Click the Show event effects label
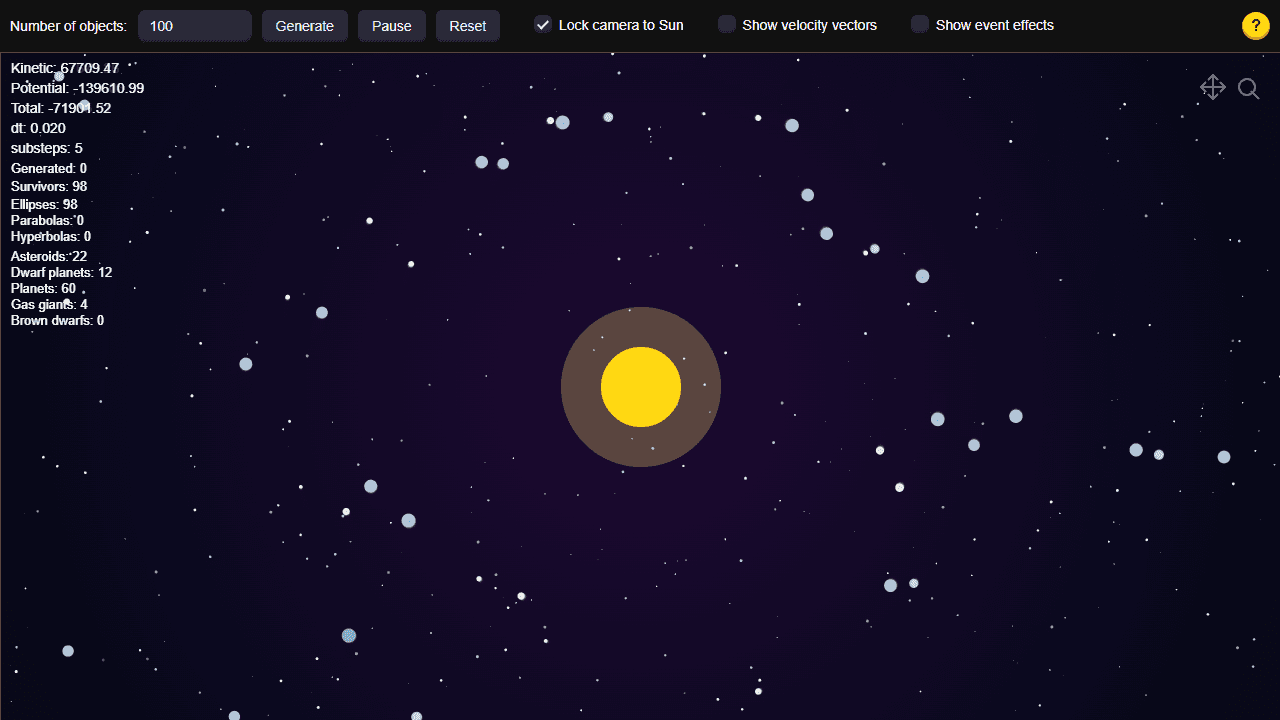 pyautogui.click(x=994, y=25)
